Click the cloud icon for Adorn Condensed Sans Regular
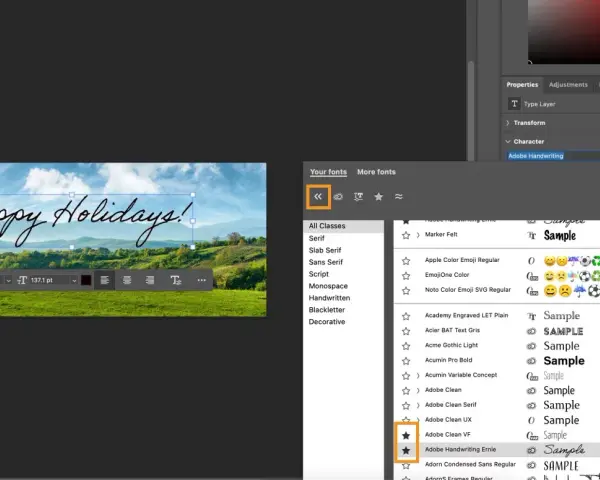Viewport: 600px width, 480px height. coord(532,465)
